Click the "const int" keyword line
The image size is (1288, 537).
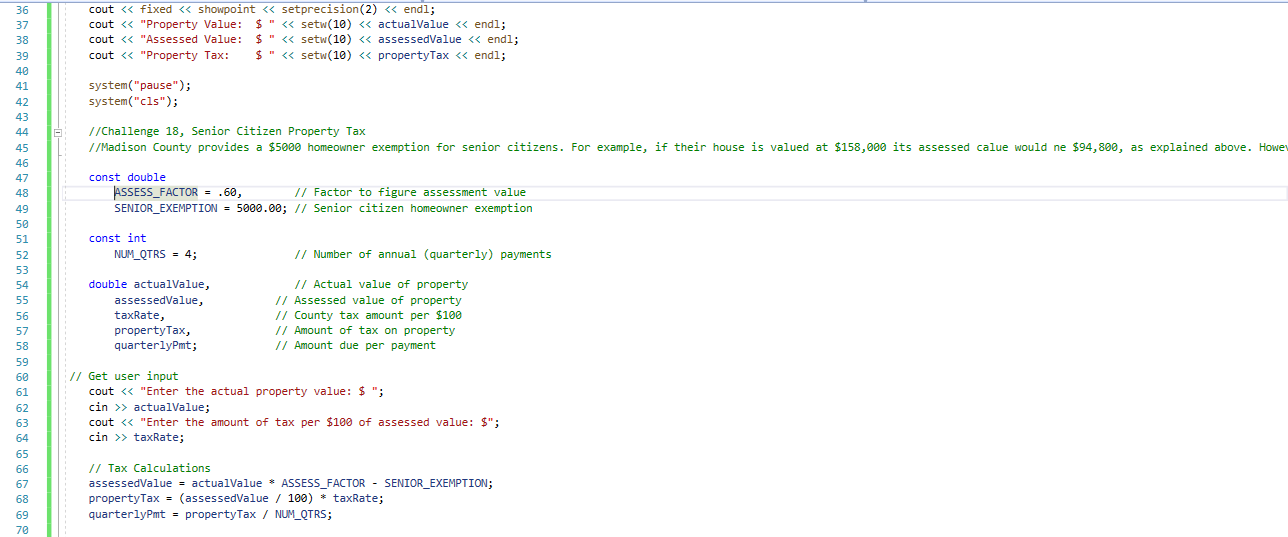pyautogui.click(x=117, y=238)
